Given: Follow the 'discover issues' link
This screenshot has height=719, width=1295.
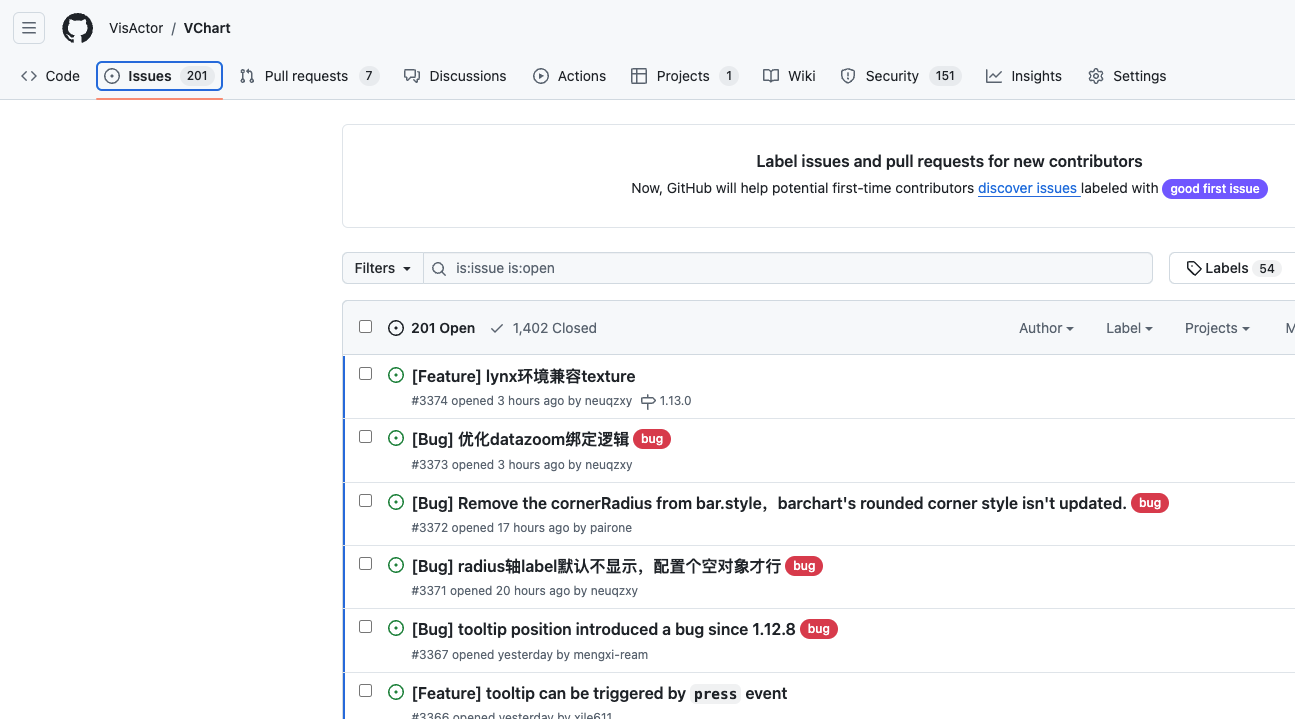Looking at the screenshot, I should point(1028,188).
